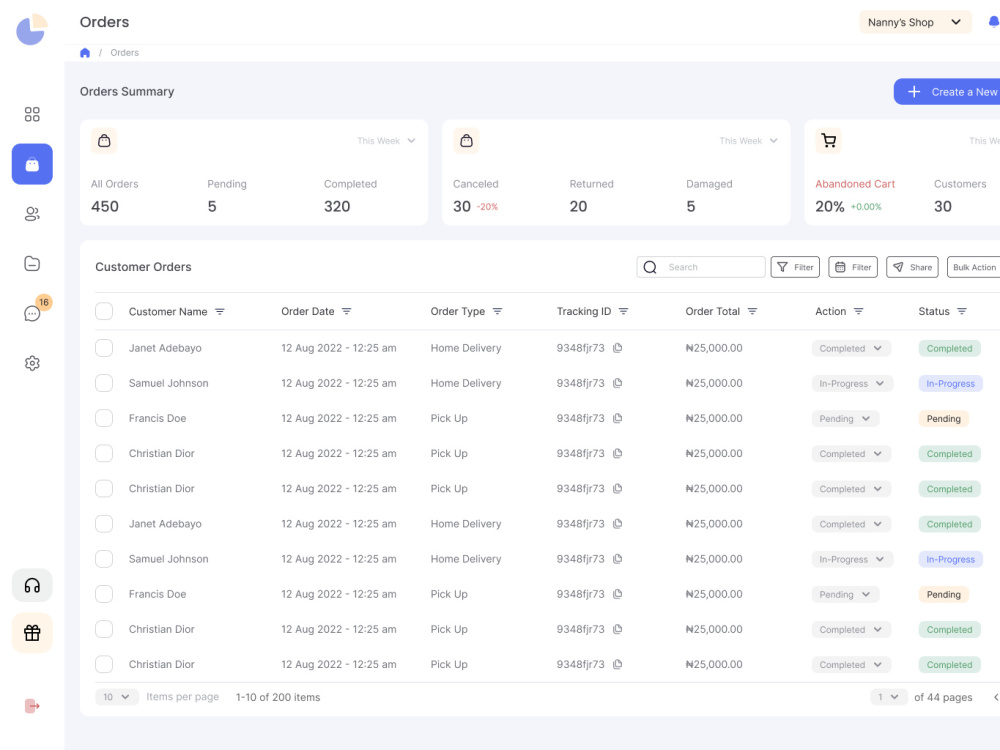
Task: Open This Week dropdown in Canceled card
Action: click(x=748, y=141)
